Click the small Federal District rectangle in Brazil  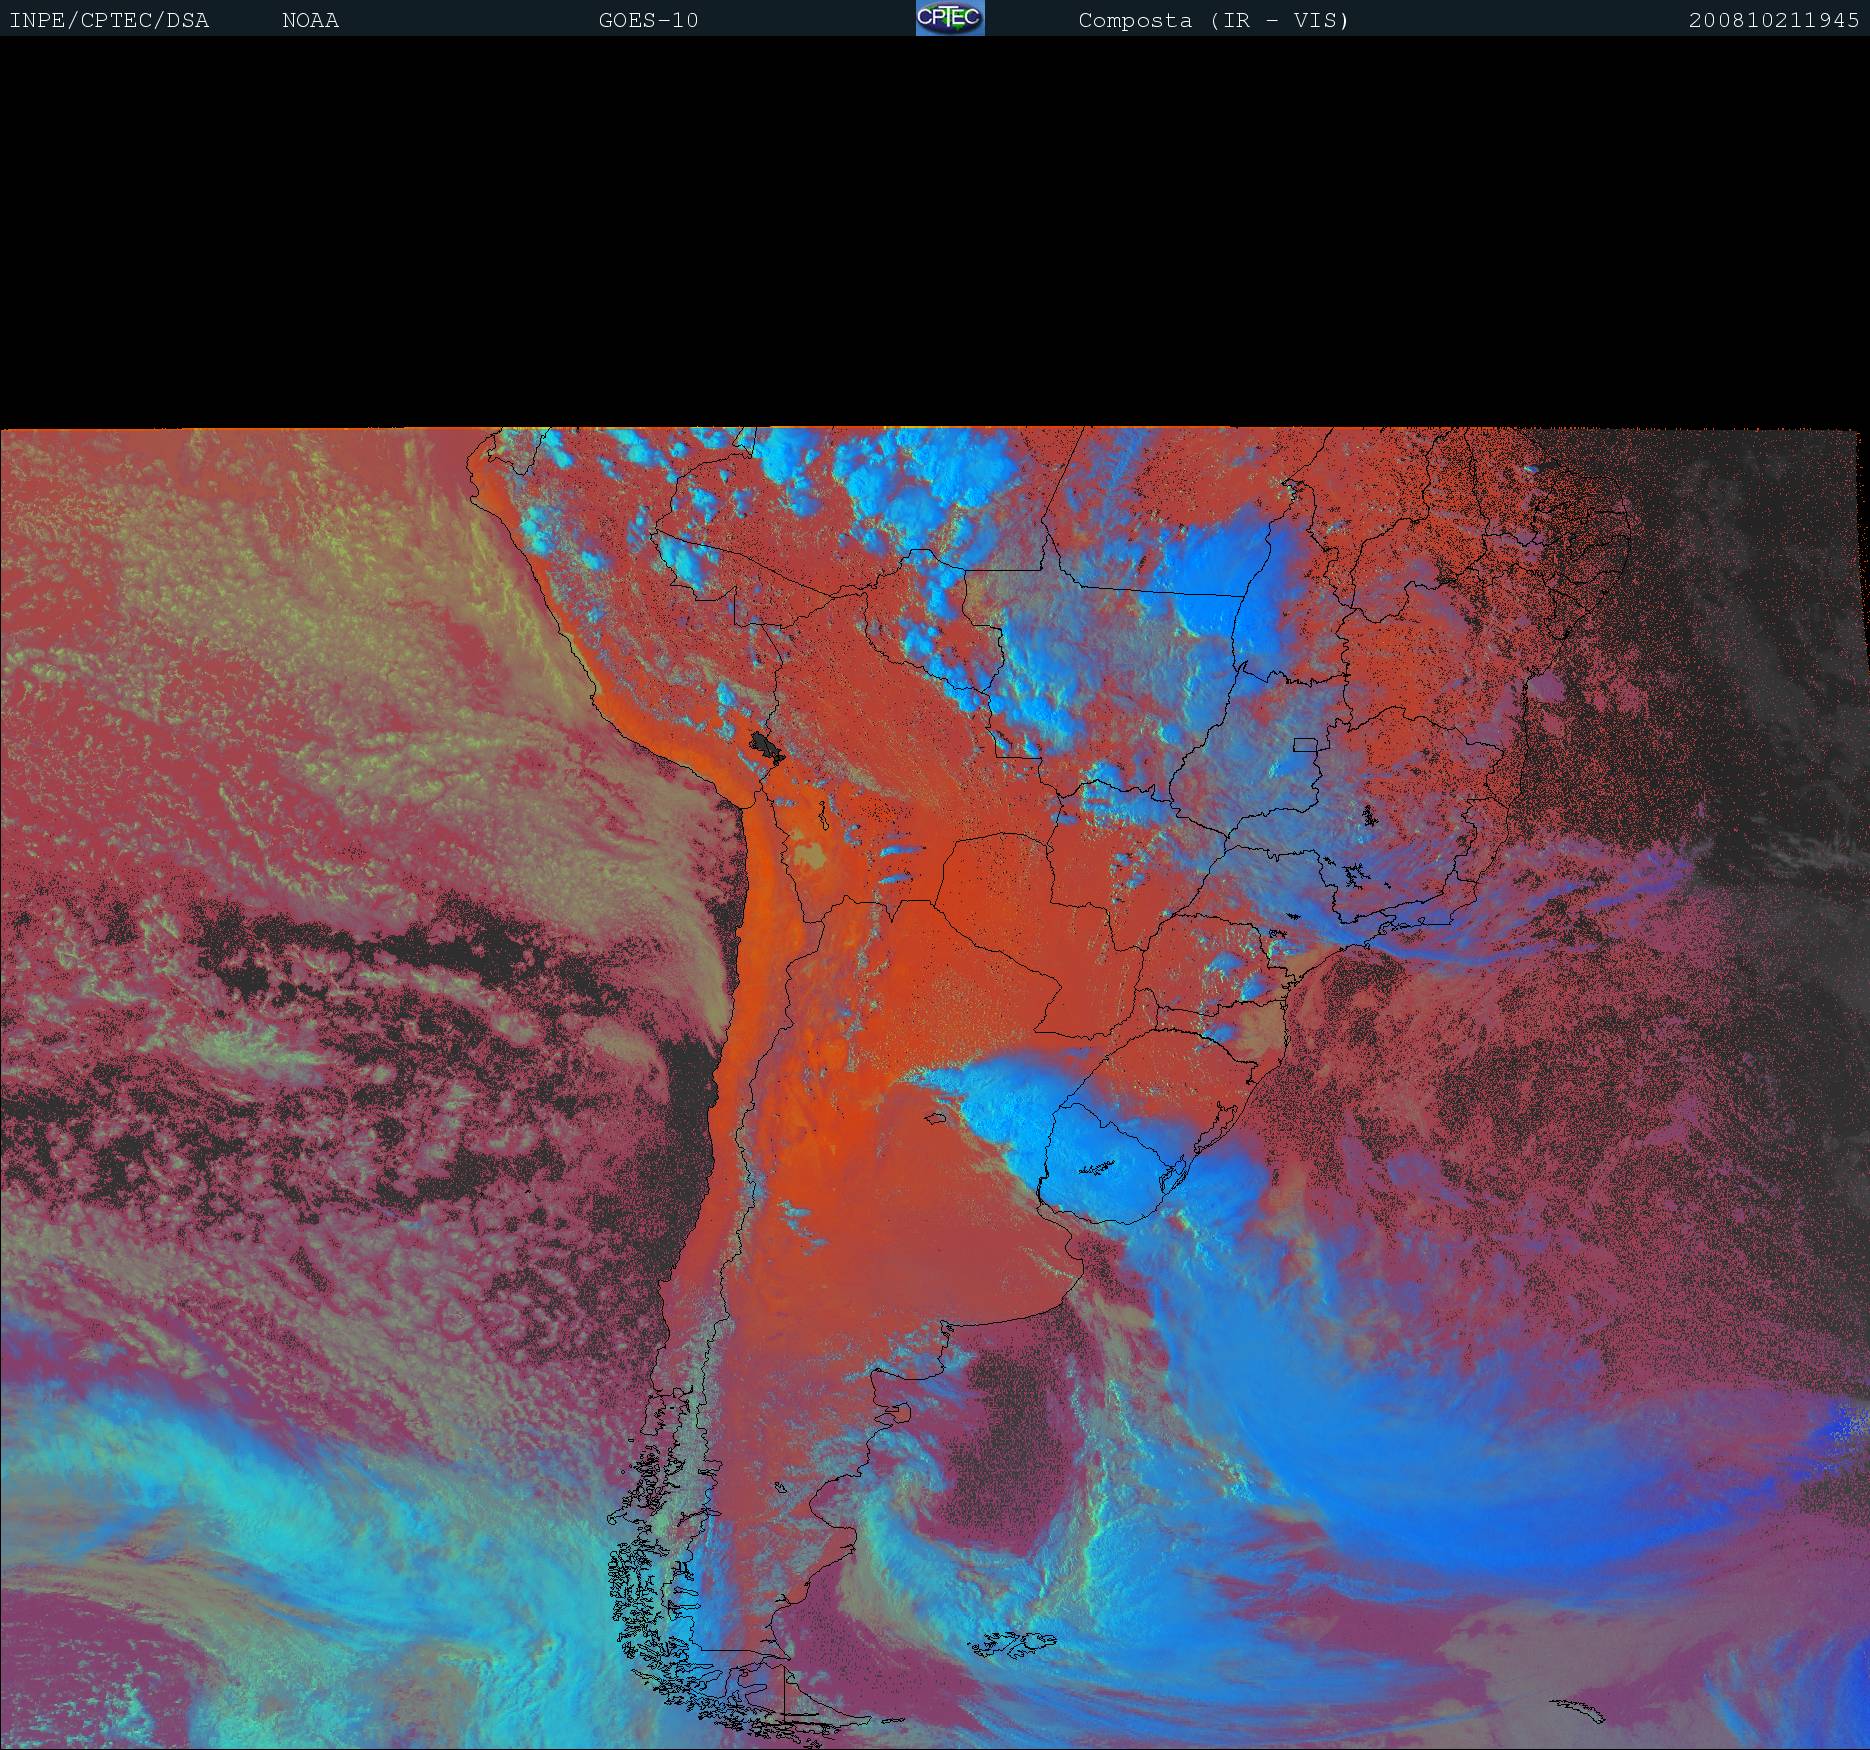(1304, 744)
